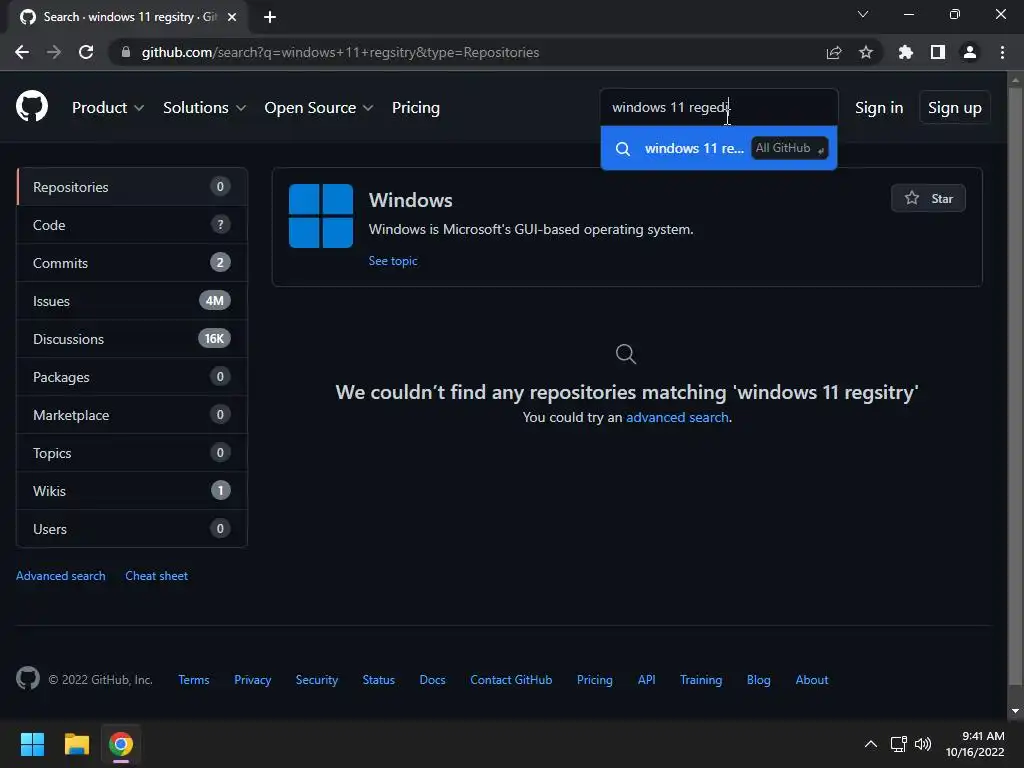Select the All GitHub search suggestion

click(x=719, y=148)
